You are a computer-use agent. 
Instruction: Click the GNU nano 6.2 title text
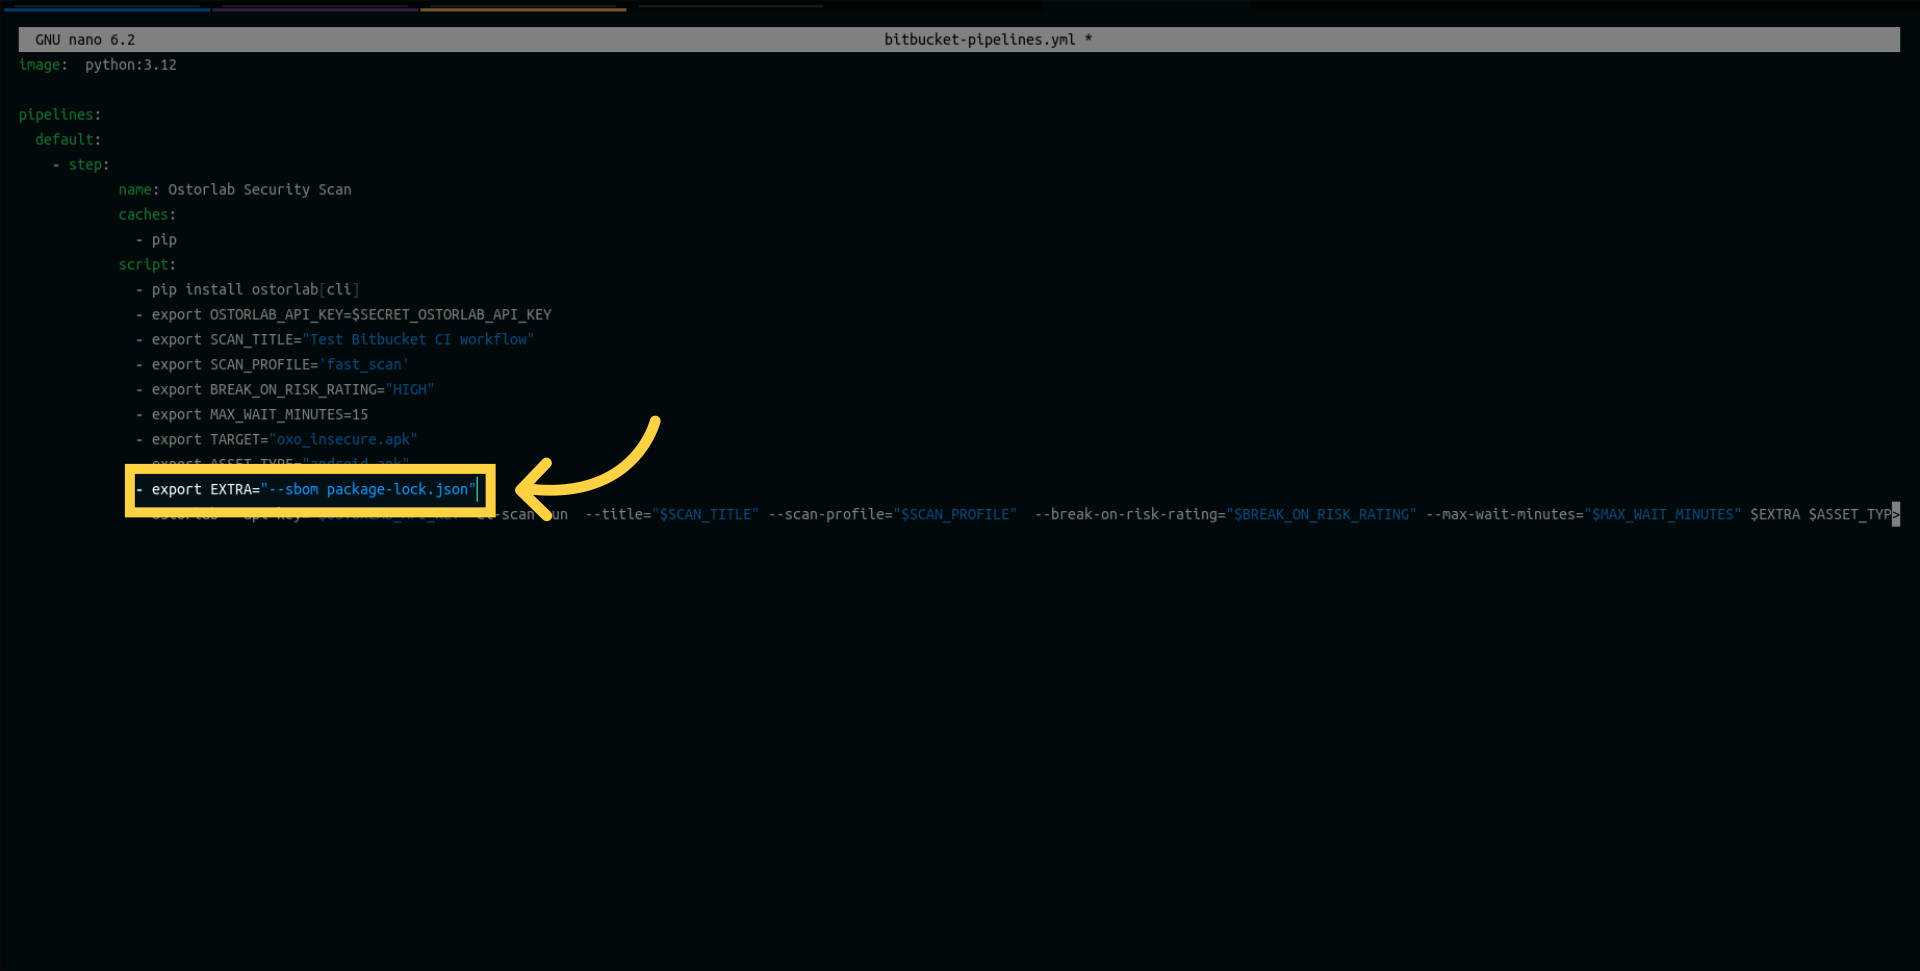(x=85, y=40)
